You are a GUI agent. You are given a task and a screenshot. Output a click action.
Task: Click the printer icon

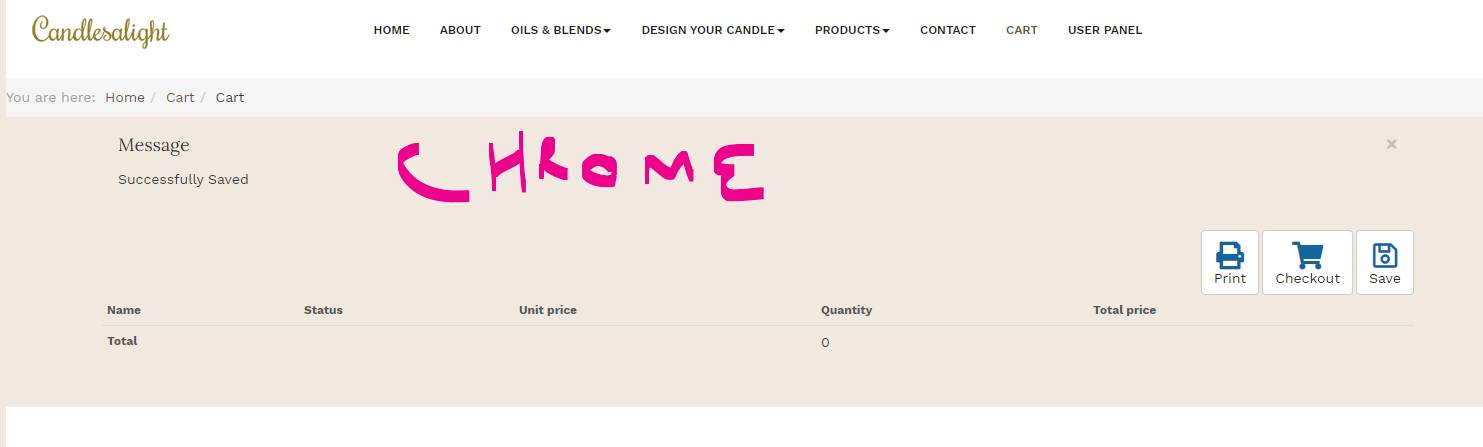(1229, 255)
